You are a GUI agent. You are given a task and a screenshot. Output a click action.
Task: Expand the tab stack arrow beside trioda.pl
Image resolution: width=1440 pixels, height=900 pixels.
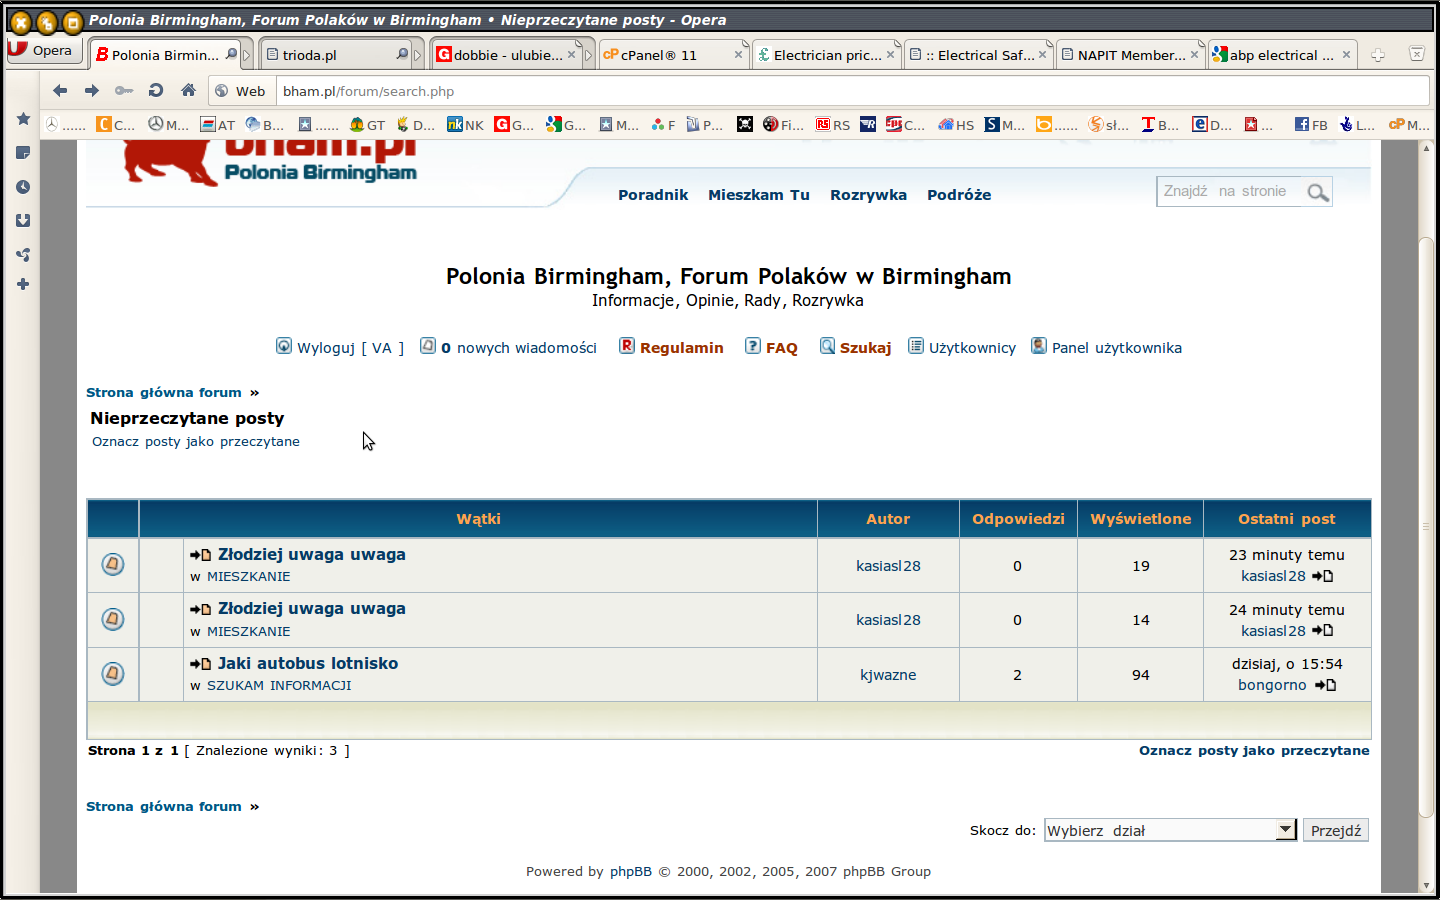coord(418,55)
